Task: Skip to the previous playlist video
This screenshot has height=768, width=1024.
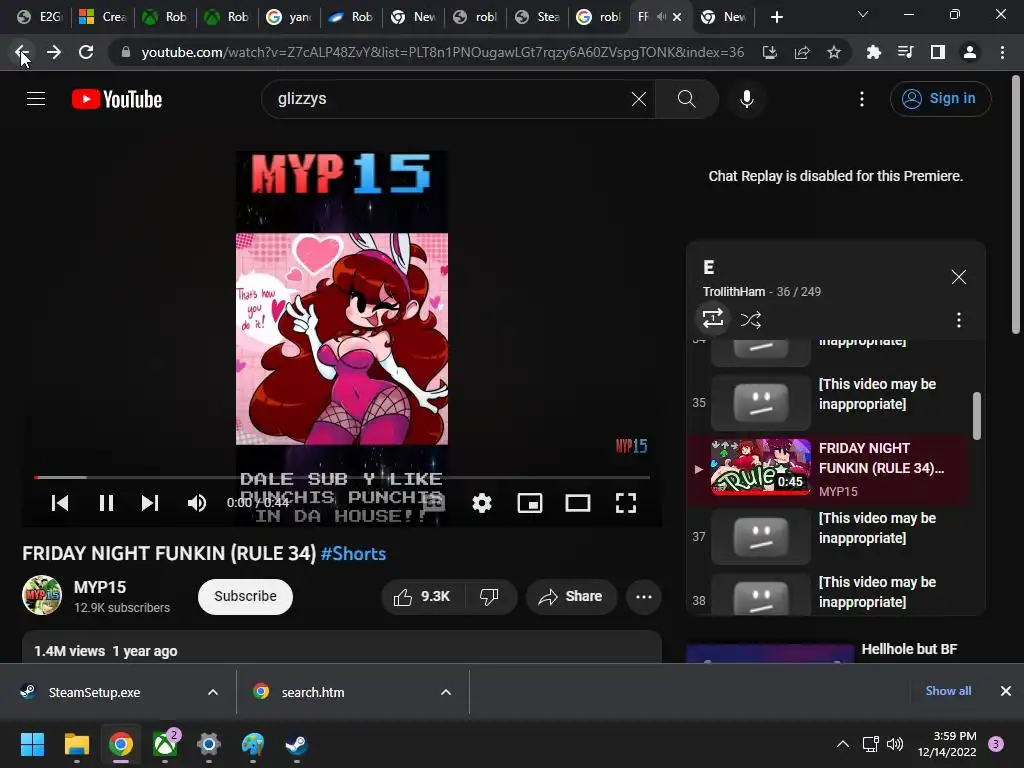Action: pos(59,503)
